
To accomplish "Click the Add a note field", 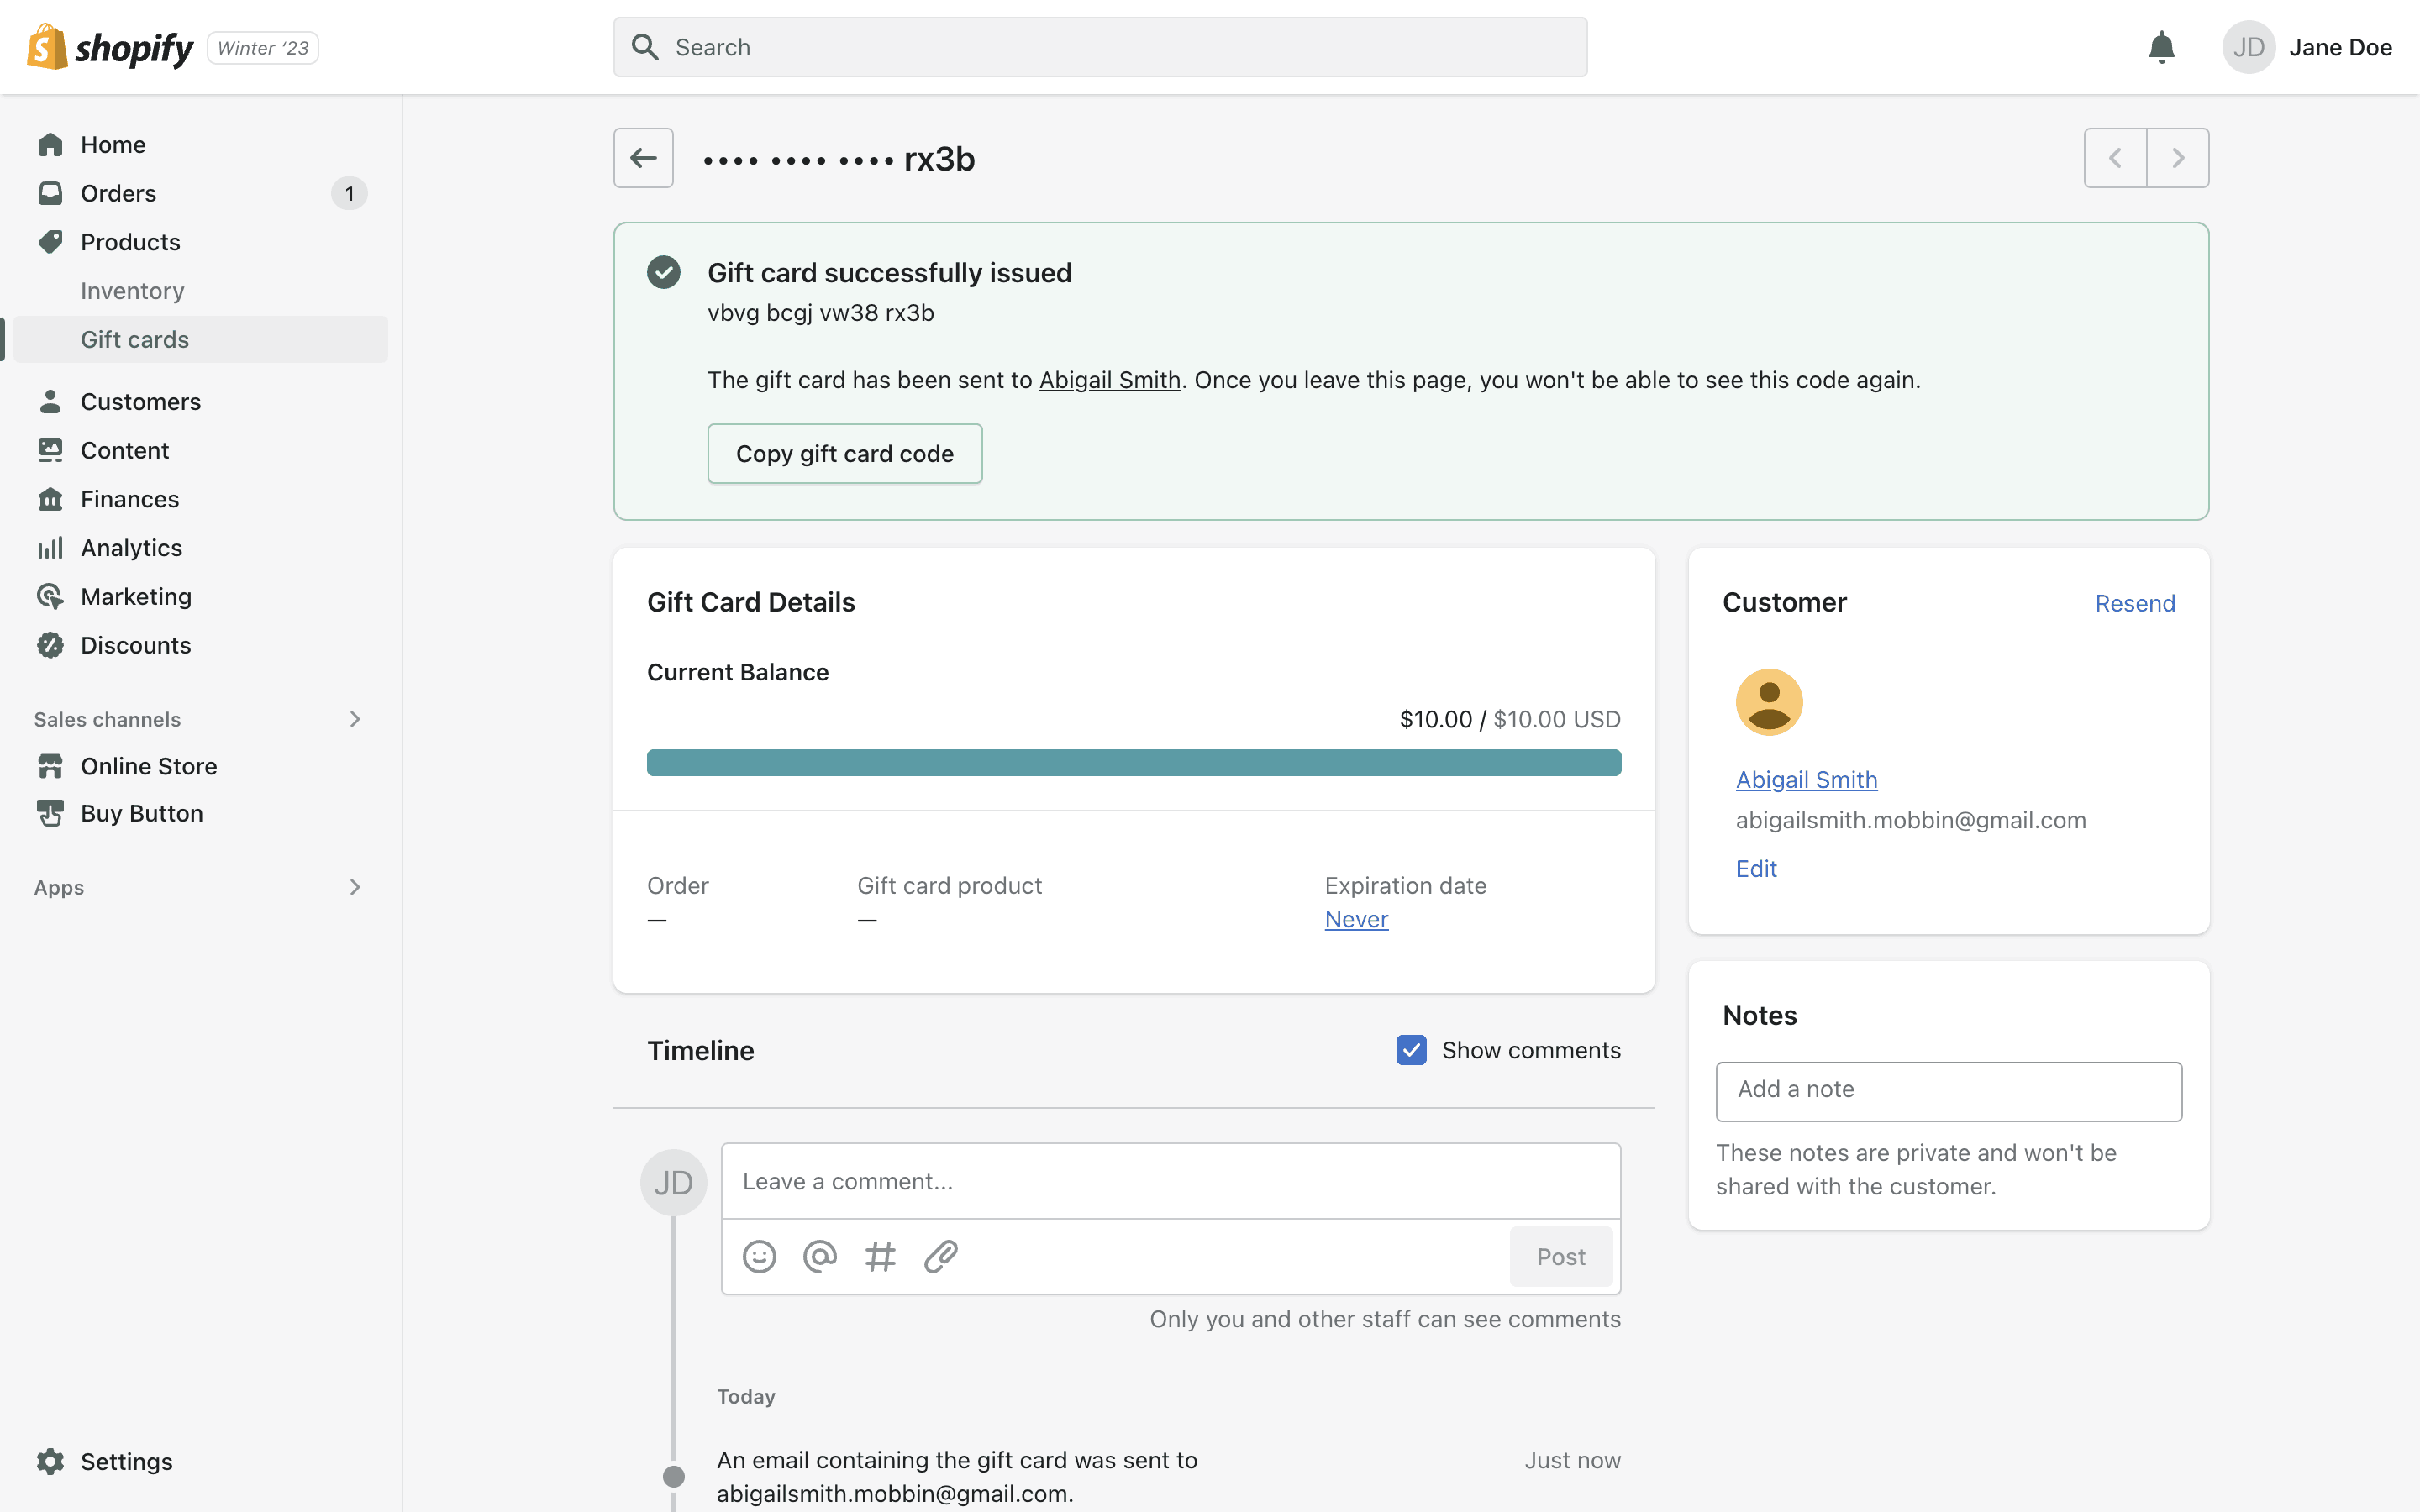I will tap(1948, 1090).
